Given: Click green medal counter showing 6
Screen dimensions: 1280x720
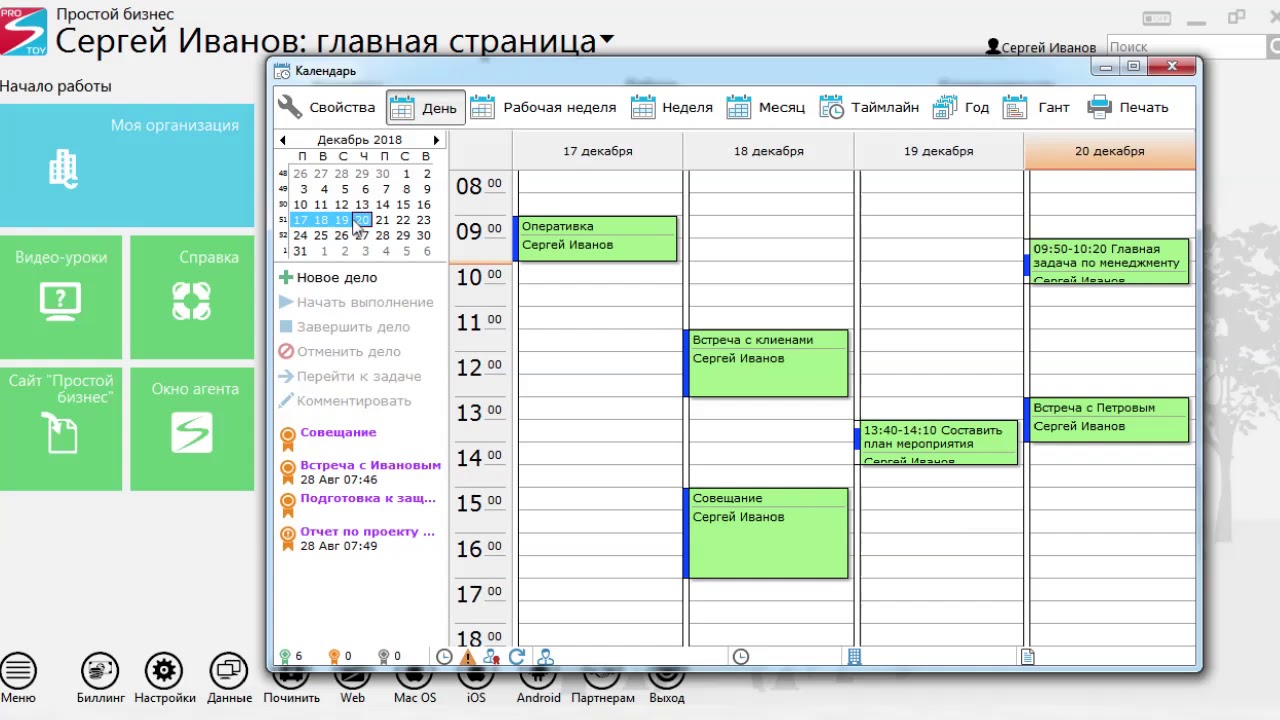Looking at the screenshot, I should [291, 657].
